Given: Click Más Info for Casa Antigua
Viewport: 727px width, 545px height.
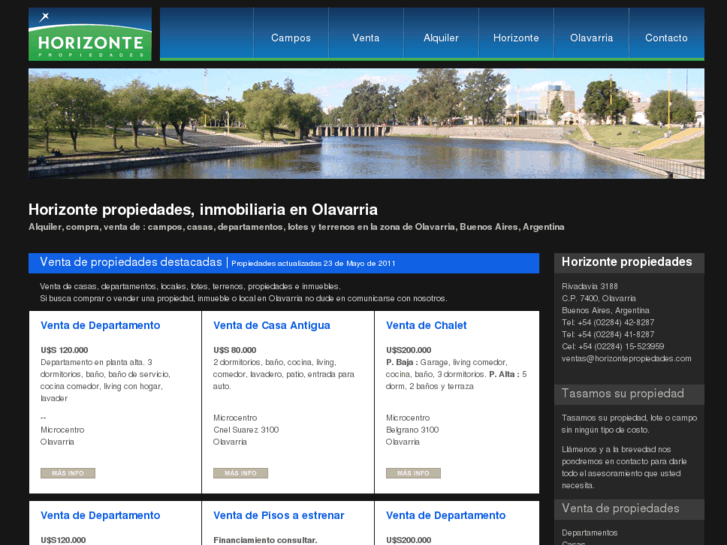Looking at the screenshot, I should [x=241, y=473].
